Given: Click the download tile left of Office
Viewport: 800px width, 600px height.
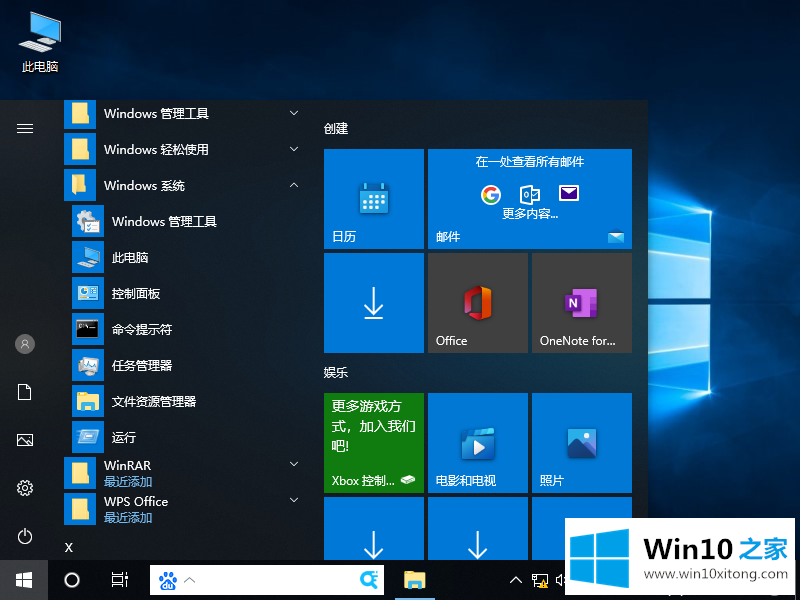Looking at the screenshot, I should point(374,303).
